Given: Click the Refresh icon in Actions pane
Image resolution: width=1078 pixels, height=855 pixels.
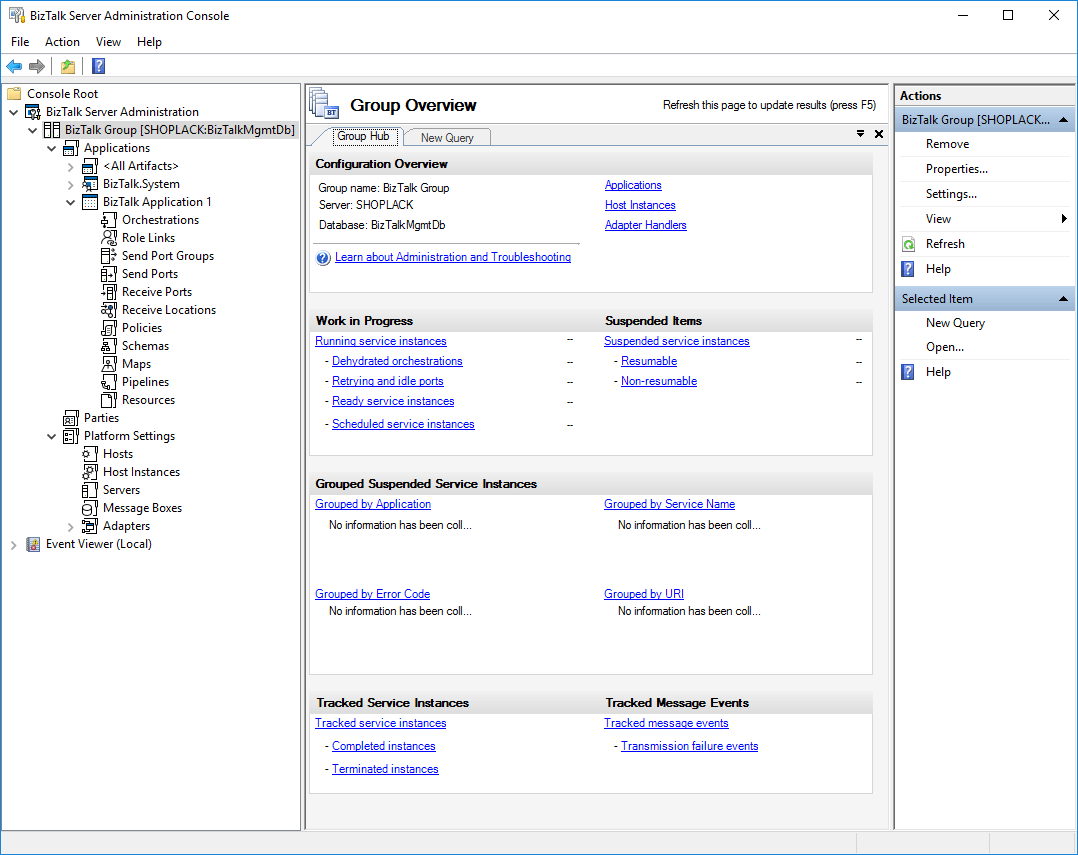Looking at the screenshot, I should click(908, 244).
